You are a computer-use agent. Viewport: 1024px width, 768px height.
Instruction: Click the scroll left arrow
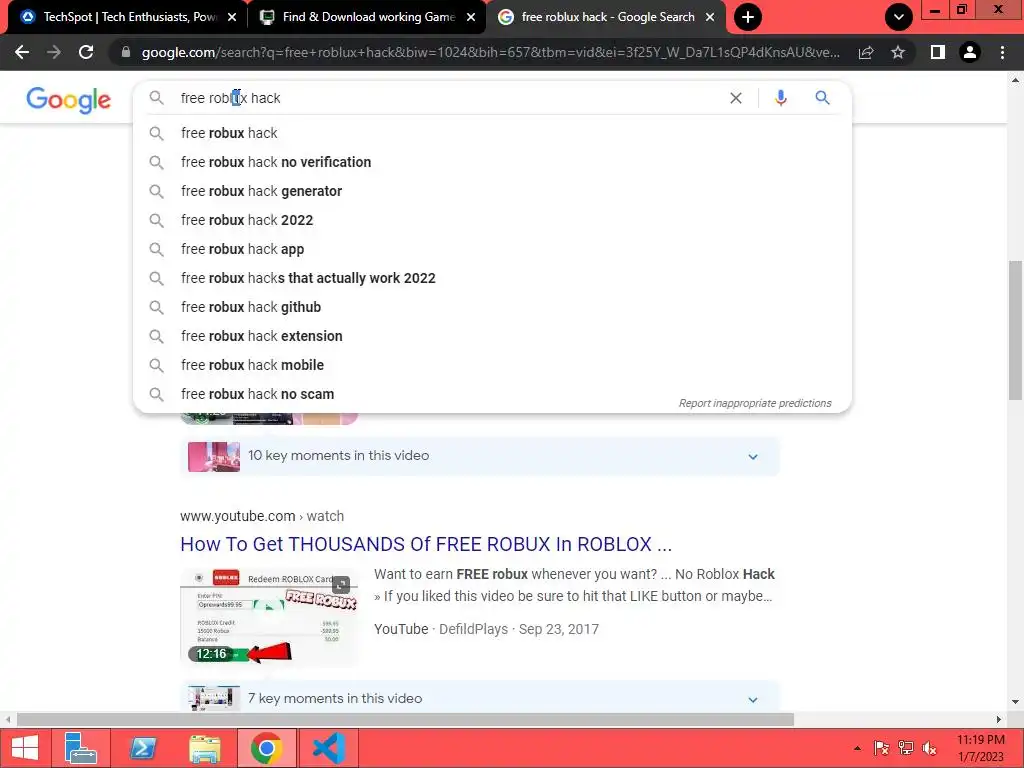[x=7, y=720]
